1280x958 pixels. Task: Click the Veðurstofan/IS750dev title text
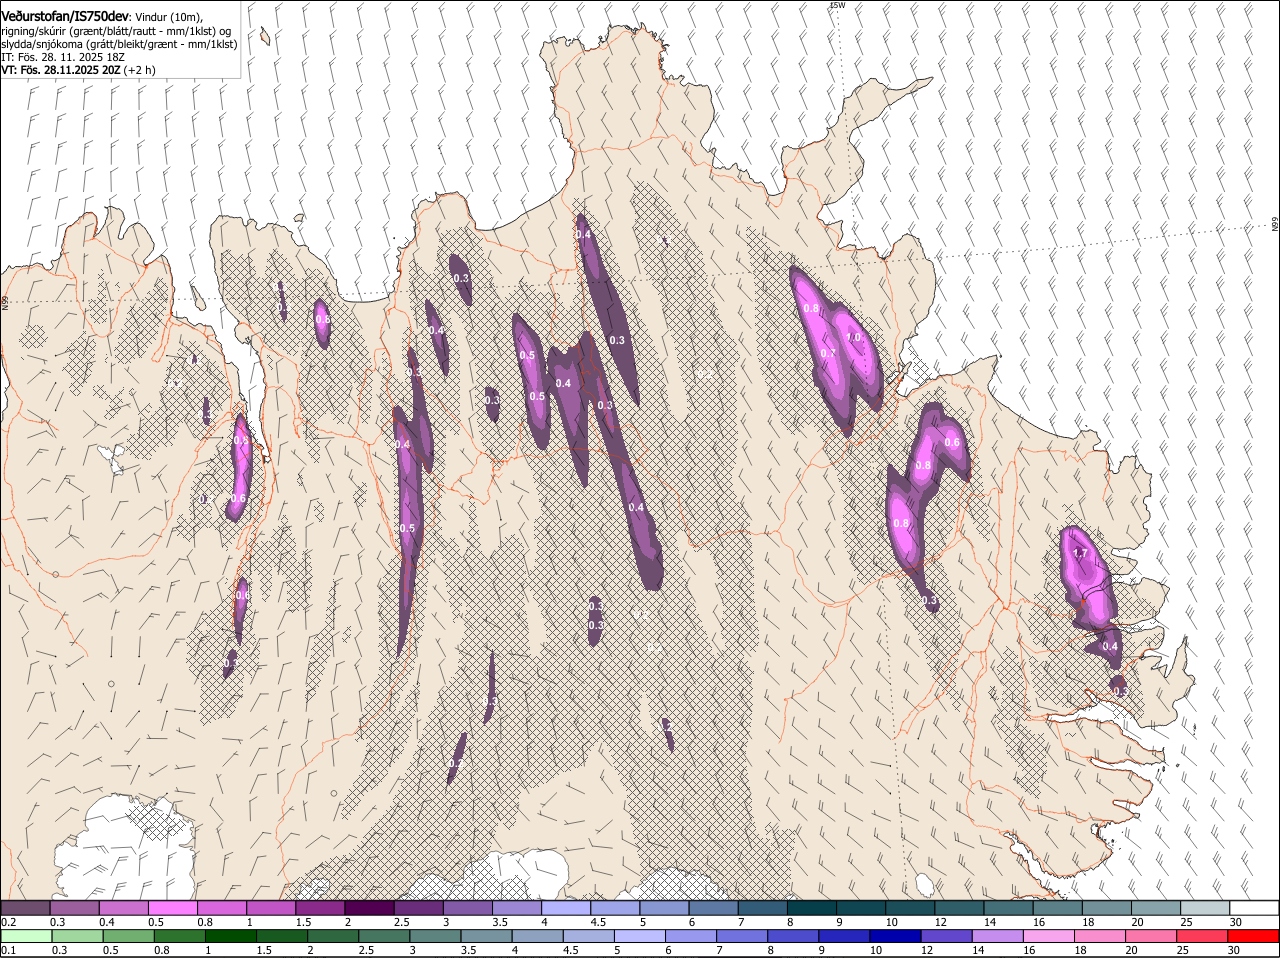[x=65, y=17]
